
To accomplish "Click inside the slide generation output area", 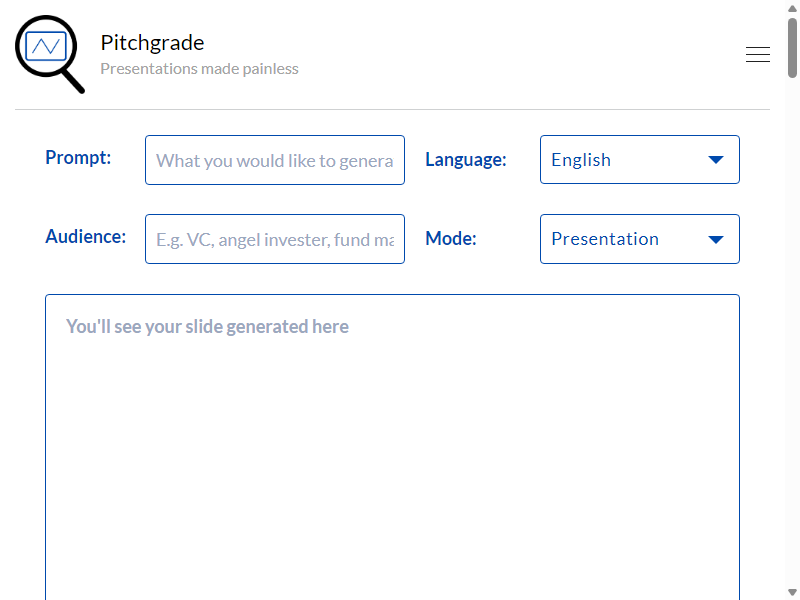I will click(x=392, y=447).
